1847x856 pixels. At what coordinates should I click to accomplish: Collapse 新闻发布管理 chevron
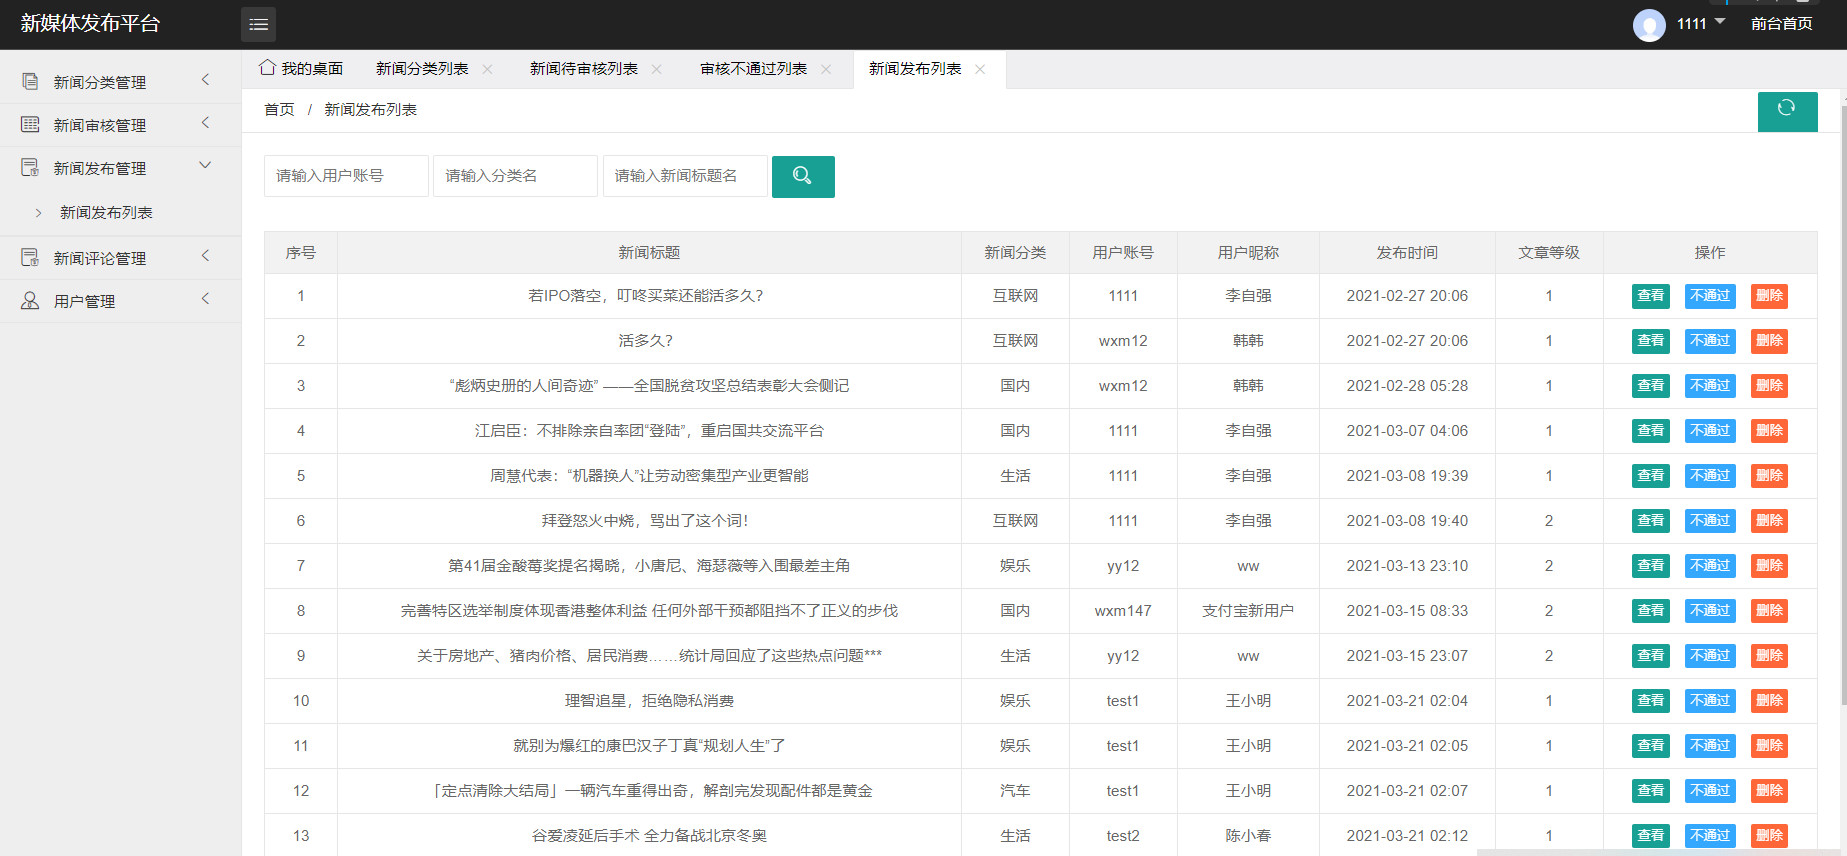click(x=206, y=165)
